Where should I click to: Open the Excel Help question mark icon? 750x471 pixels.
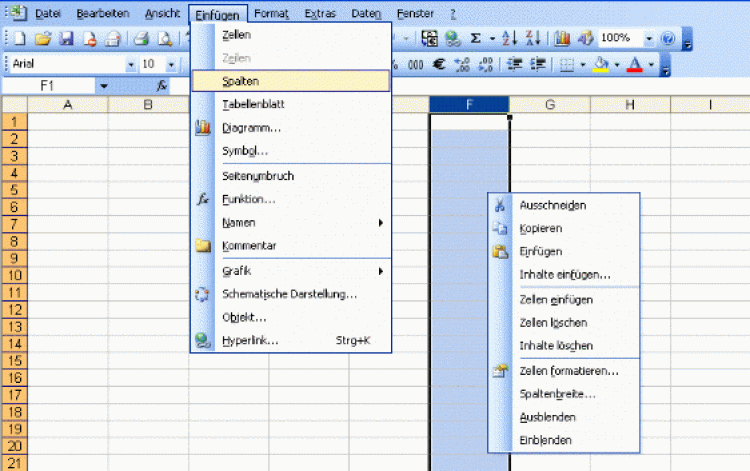(x=669, y=39)
